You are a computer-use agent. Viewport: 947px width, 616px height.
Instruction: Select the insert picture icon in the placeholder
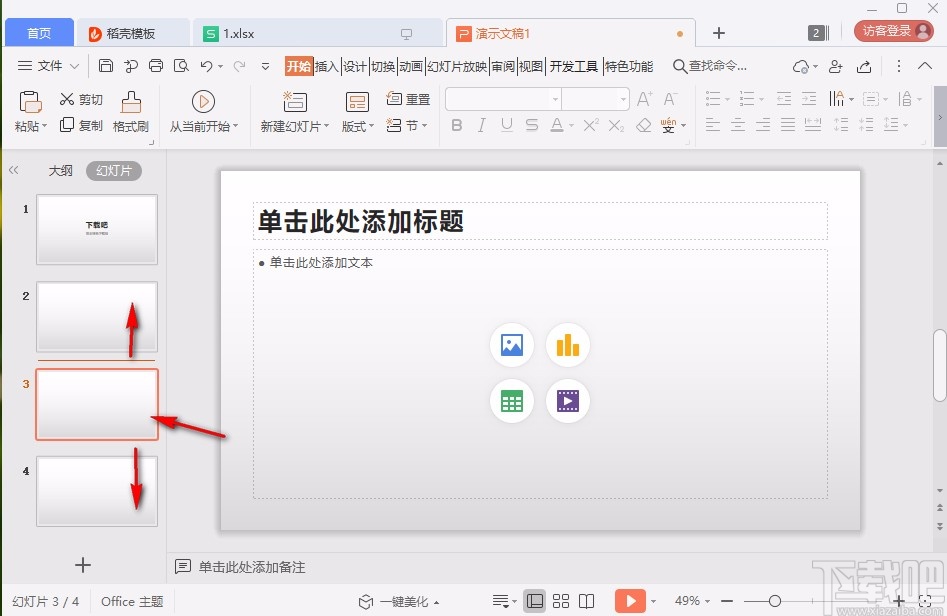click(511, 345)
